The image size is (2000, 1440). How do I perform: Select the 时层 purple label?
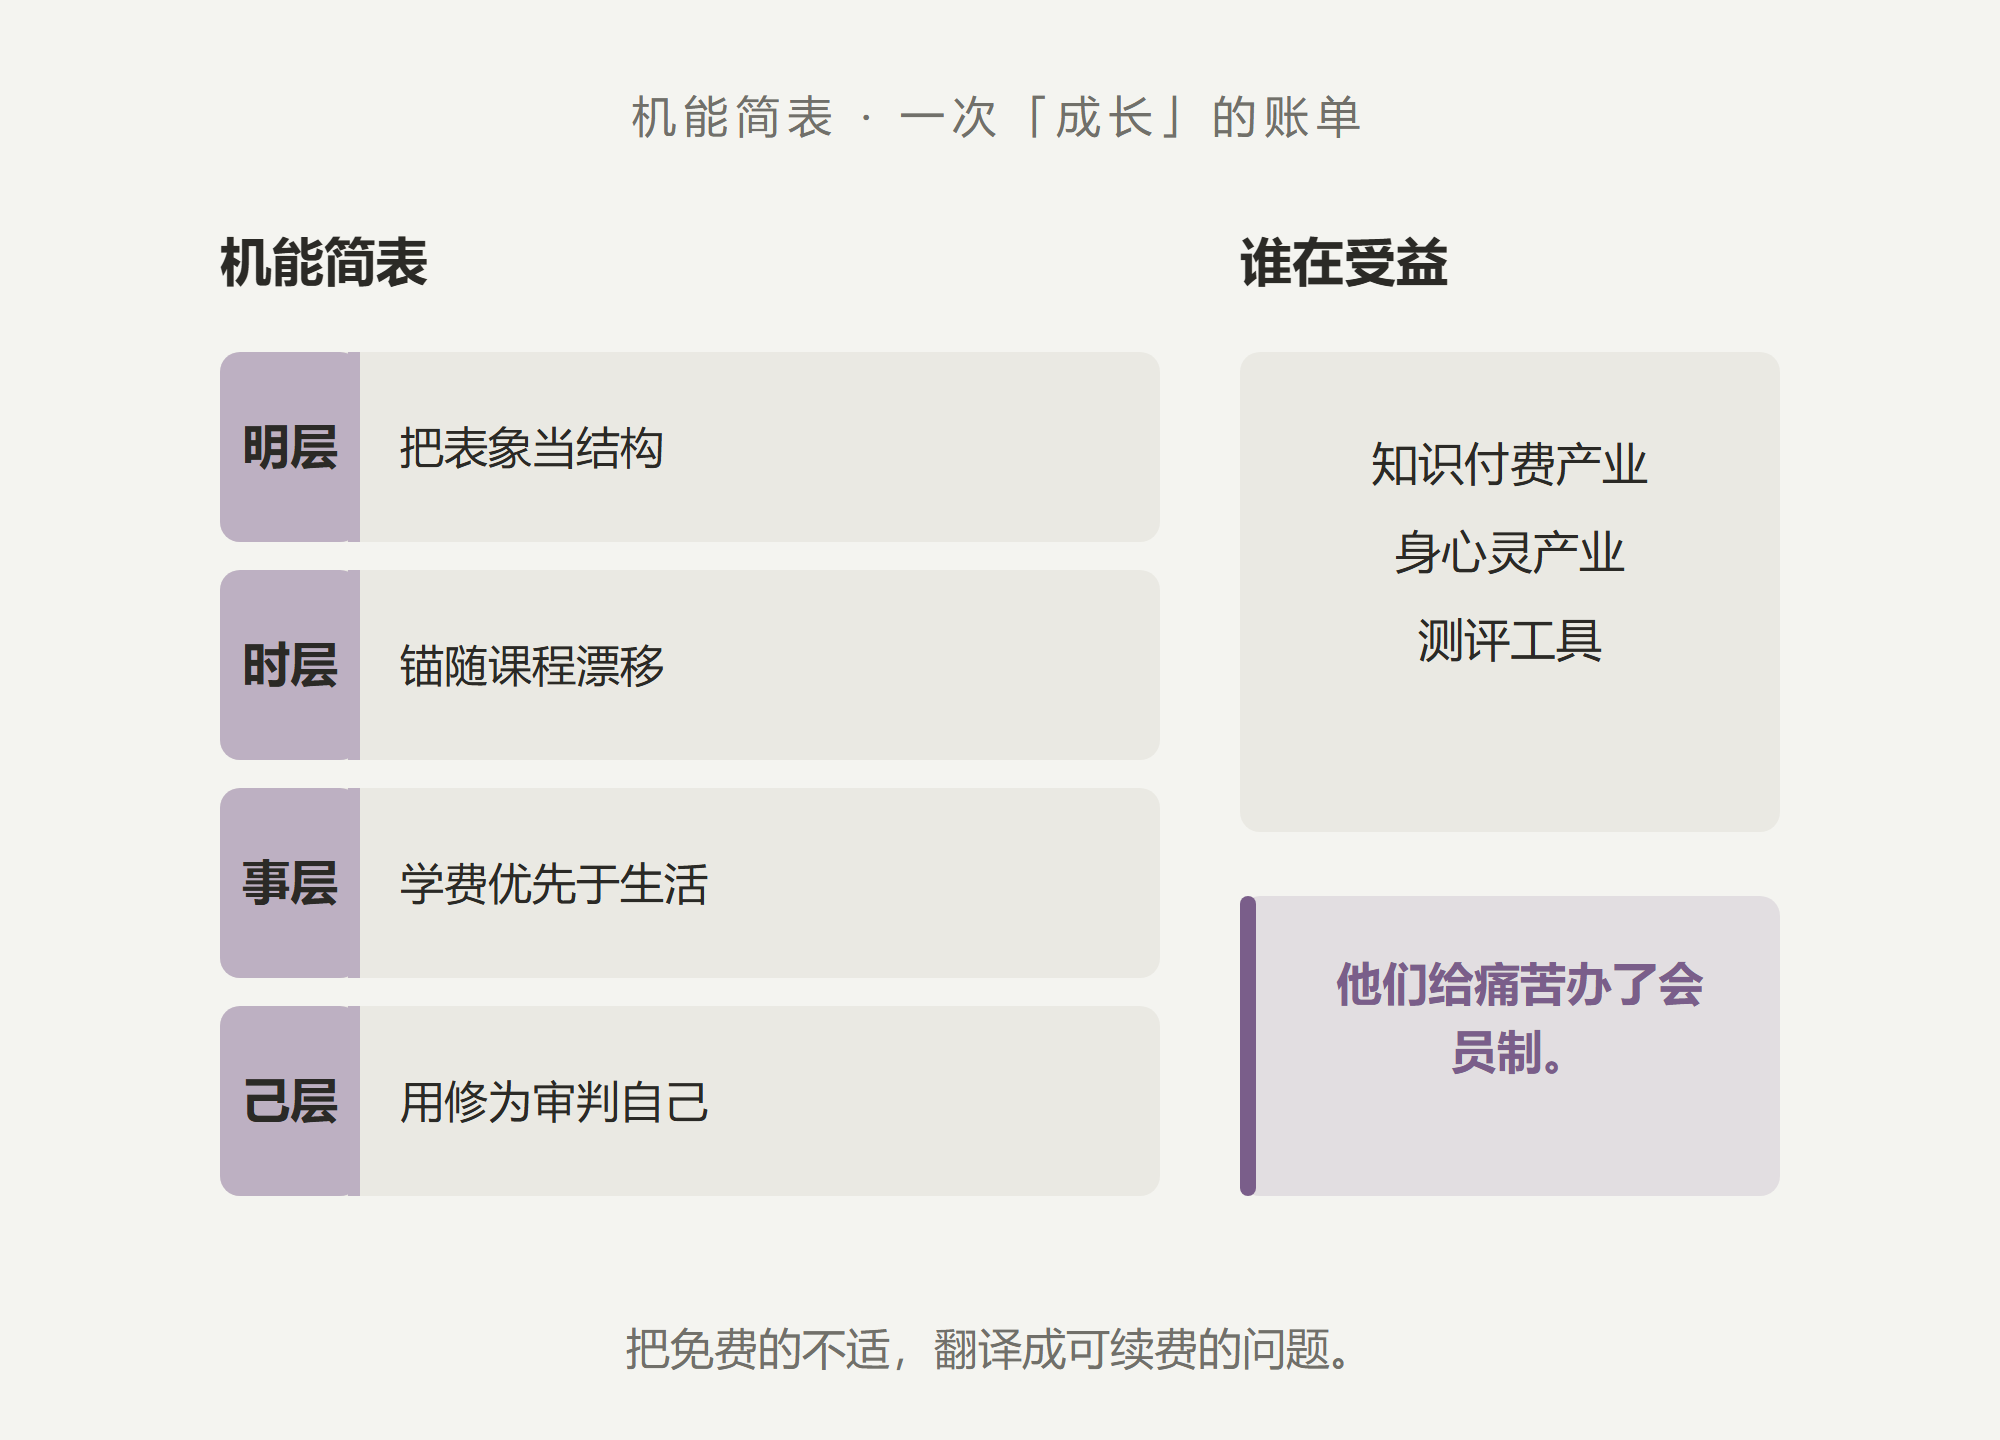point(290,665)
